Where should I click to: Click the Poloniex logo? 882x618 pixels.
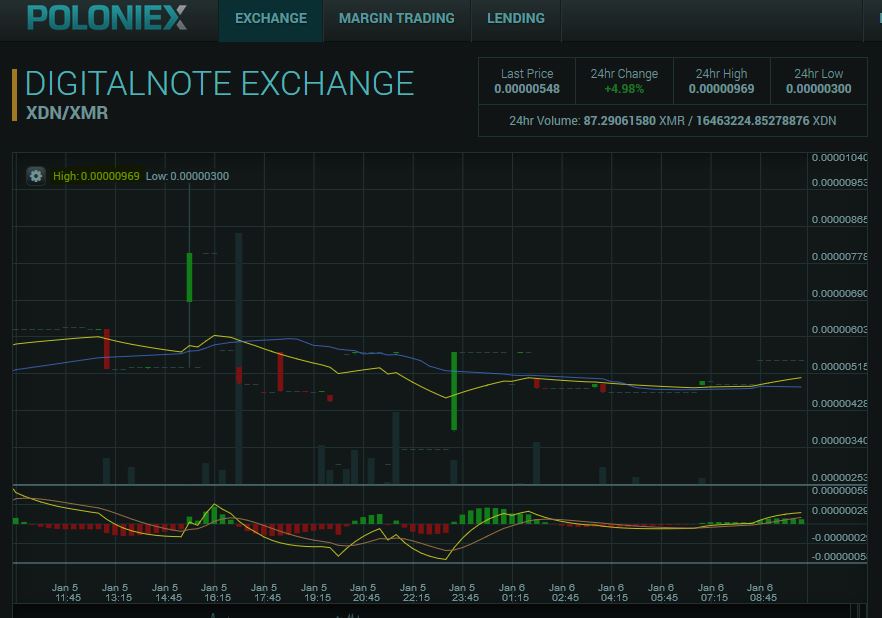pyautogui.click(x=107, y=17)
